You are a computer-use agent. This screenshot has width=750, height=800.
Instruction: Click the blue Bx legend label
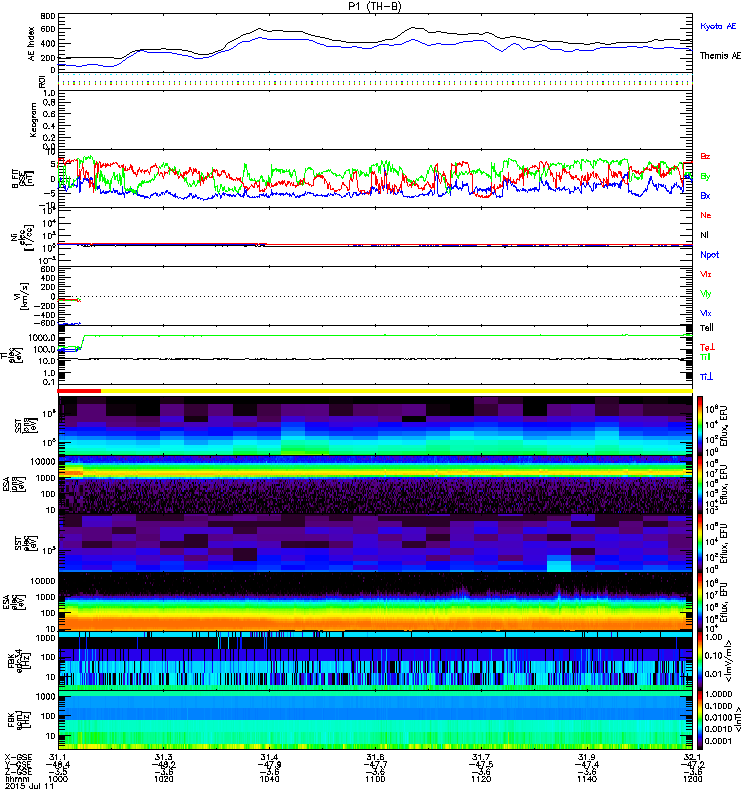tap(706, 196)
